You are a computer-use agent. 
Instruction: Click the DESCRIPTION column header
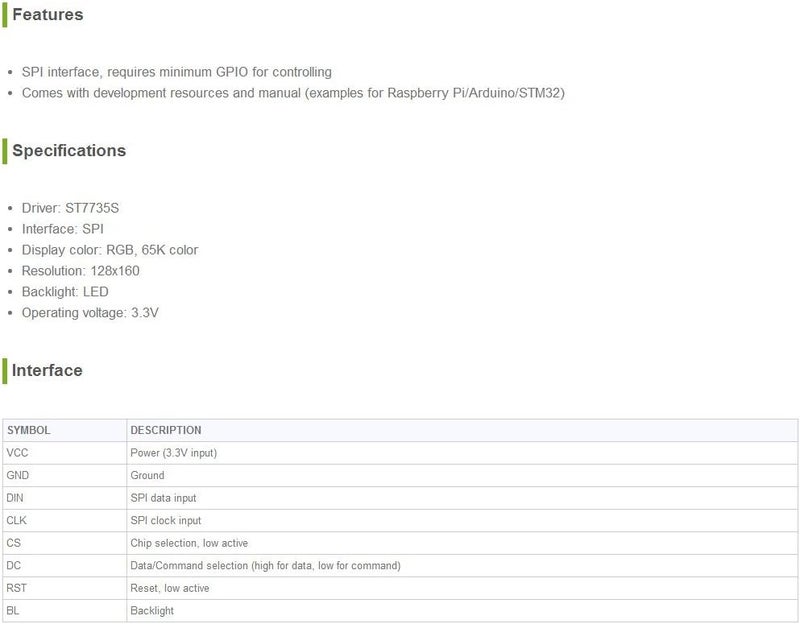tap(166, 430)
